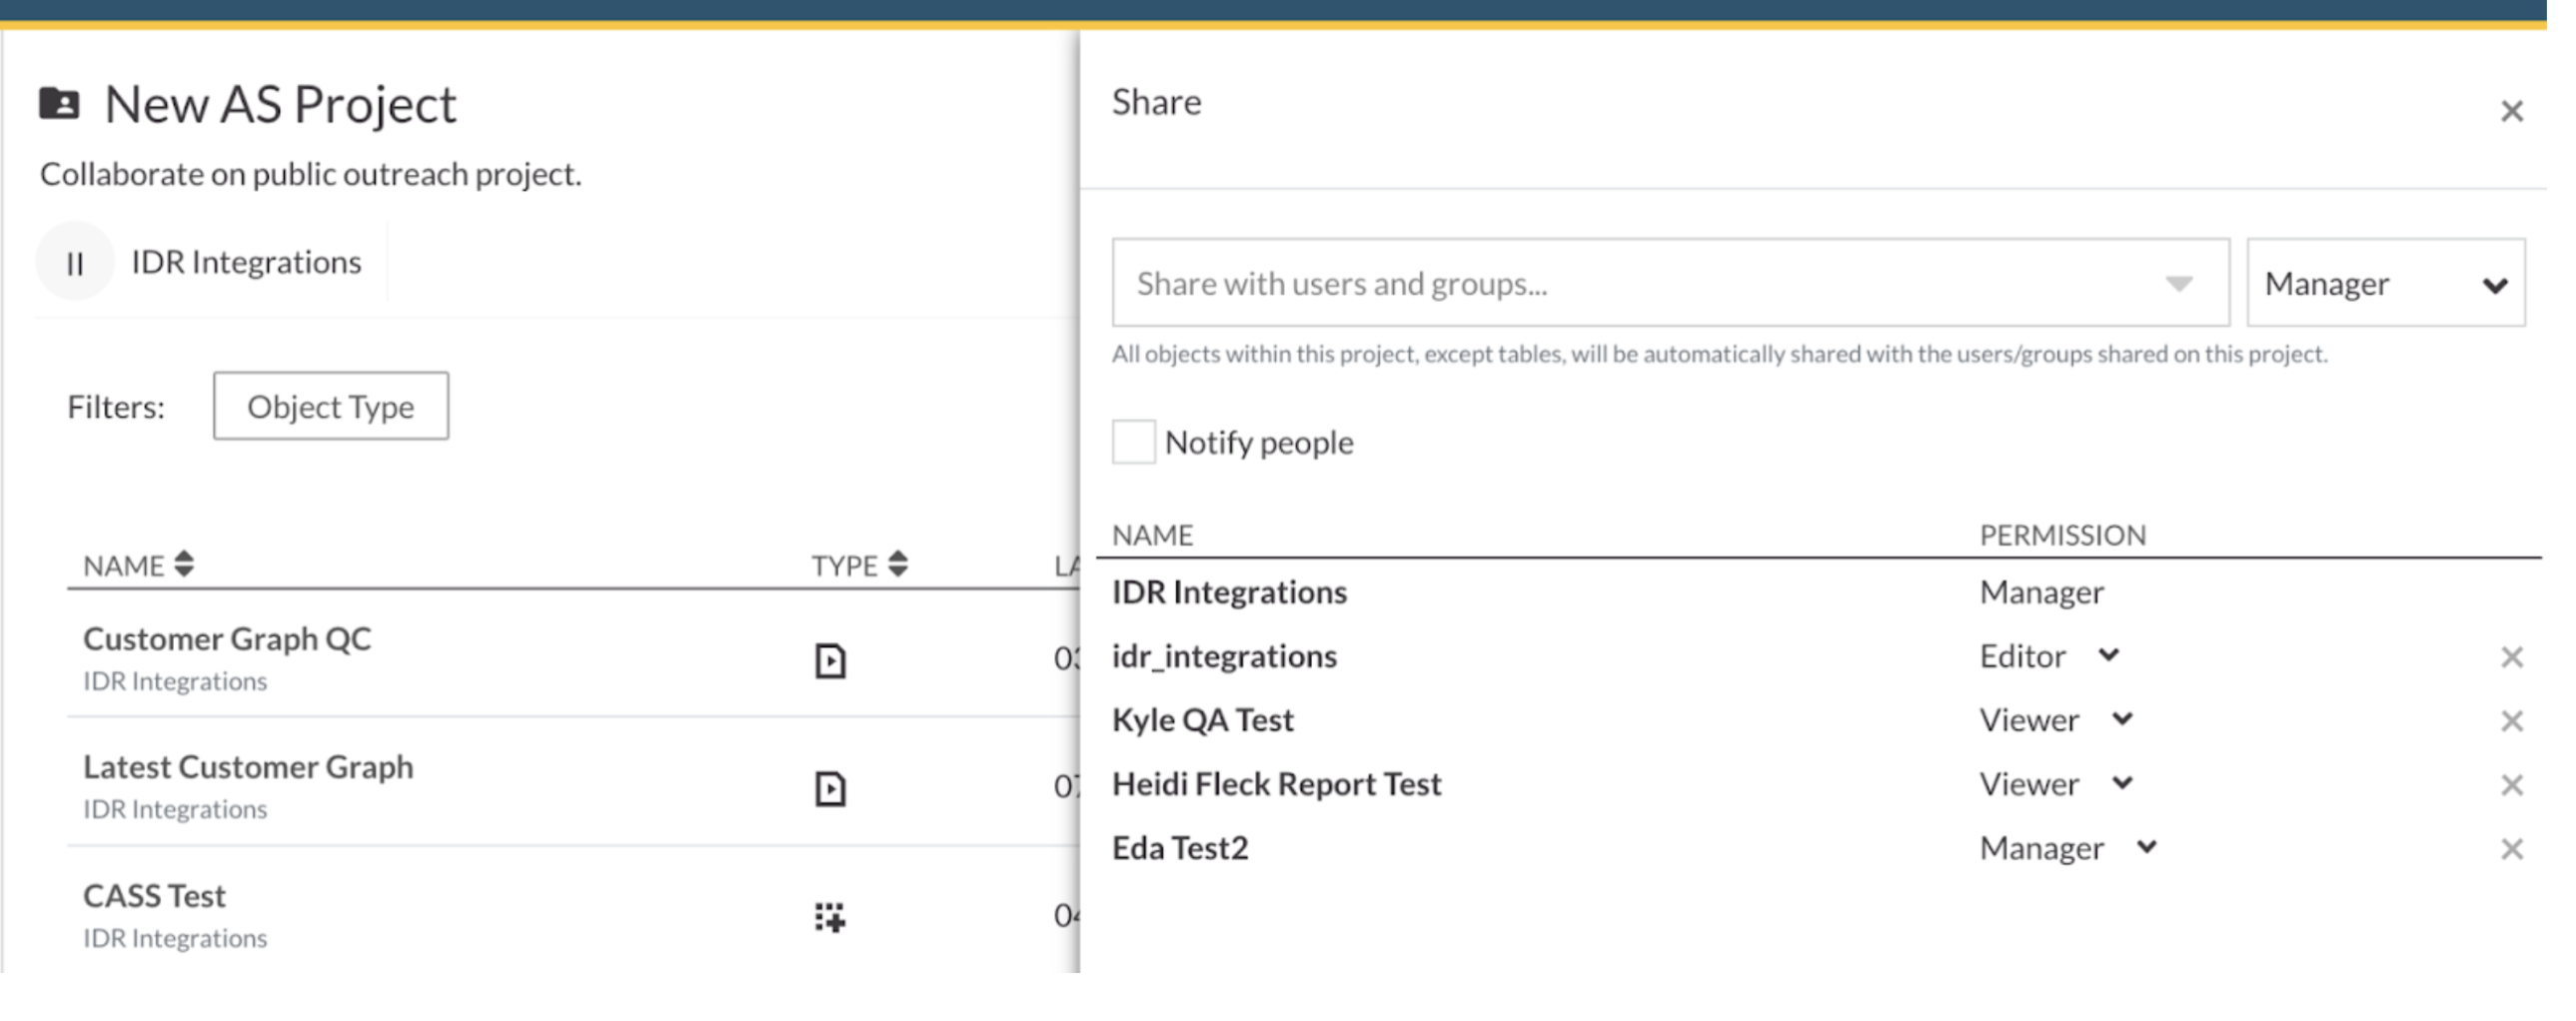Change idr_integrations Editor permission dropdown

[x=2050, y=656]
